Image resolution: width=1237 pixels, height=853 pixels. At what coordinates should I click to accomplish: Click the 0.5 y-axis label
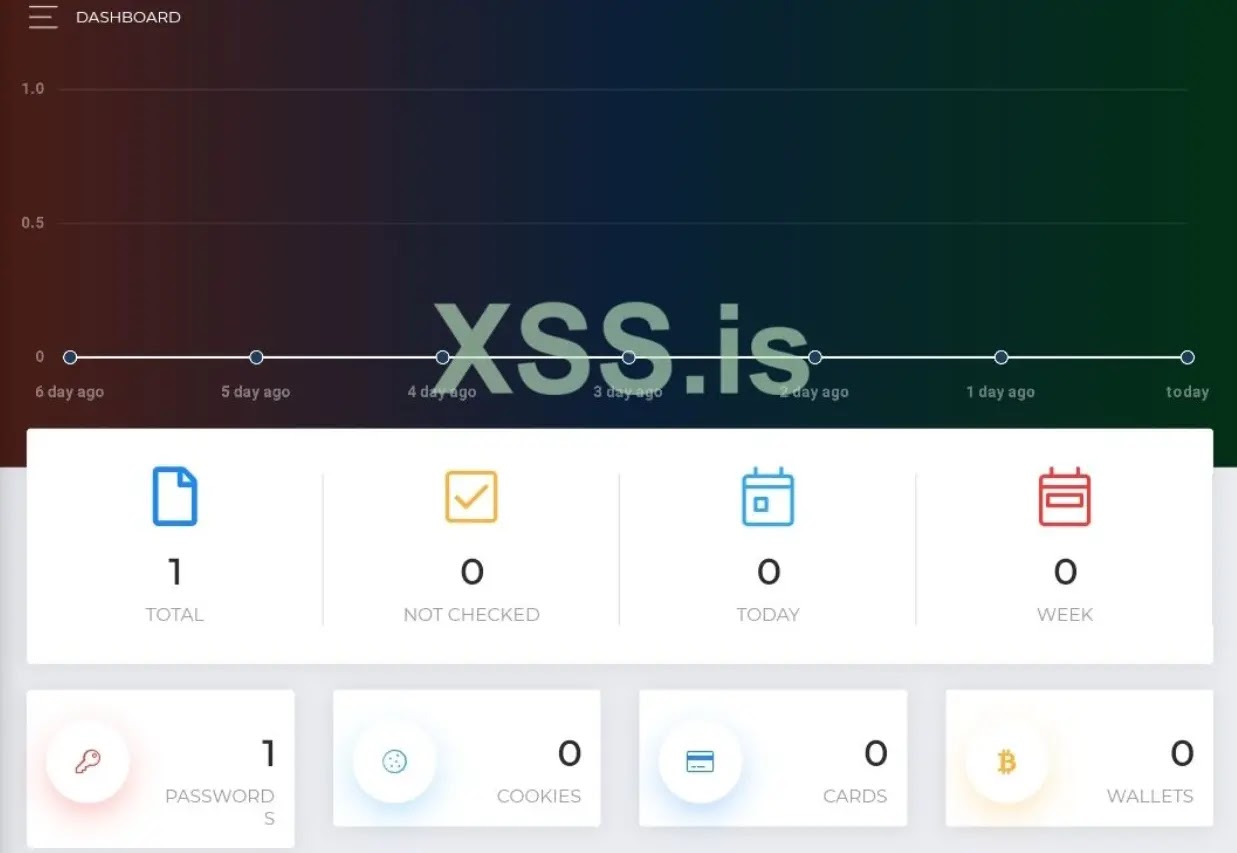(33, 223)
